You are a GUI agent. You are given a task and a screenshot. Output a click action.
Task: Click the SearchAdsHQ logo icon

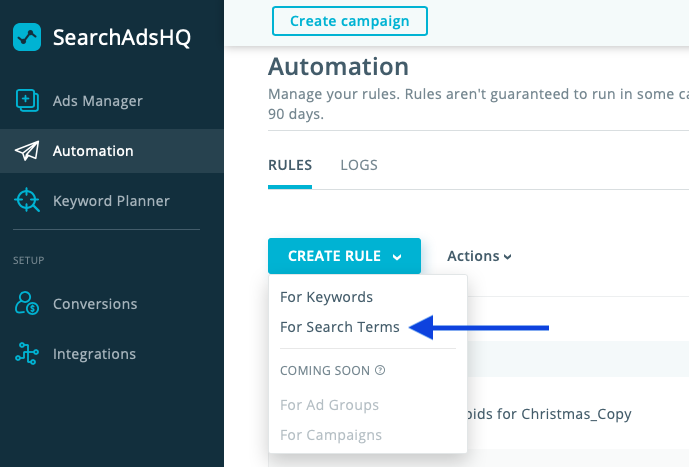pyautogui.click(x=27, y=38)
